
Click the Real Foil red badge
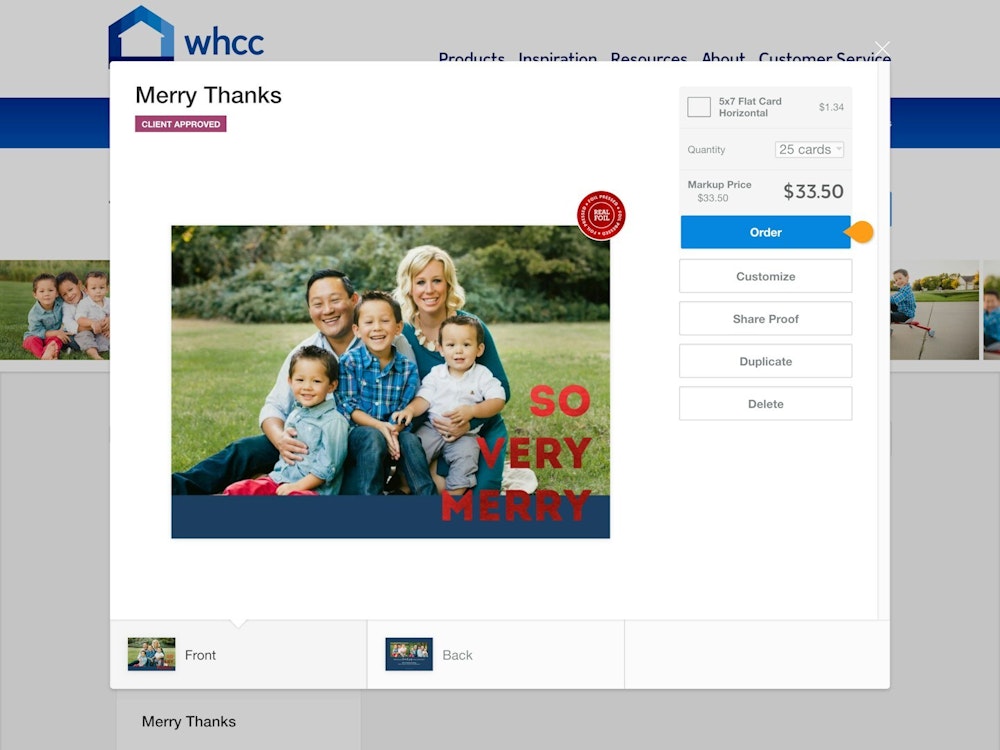click(x=601, y=215)
